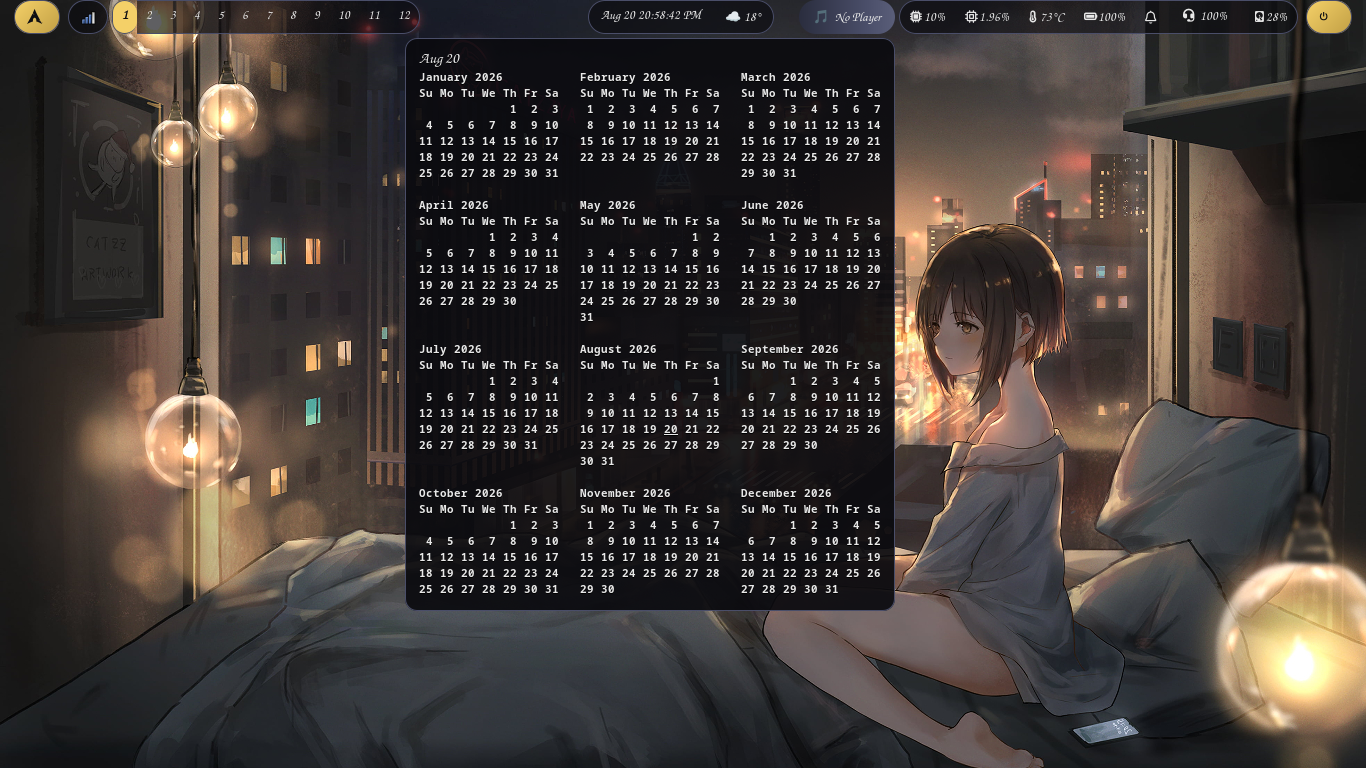The width and height of the screenshot is (1366, 768).
Task: Click the May 2026 month title
Action: [x=608, y=205]
